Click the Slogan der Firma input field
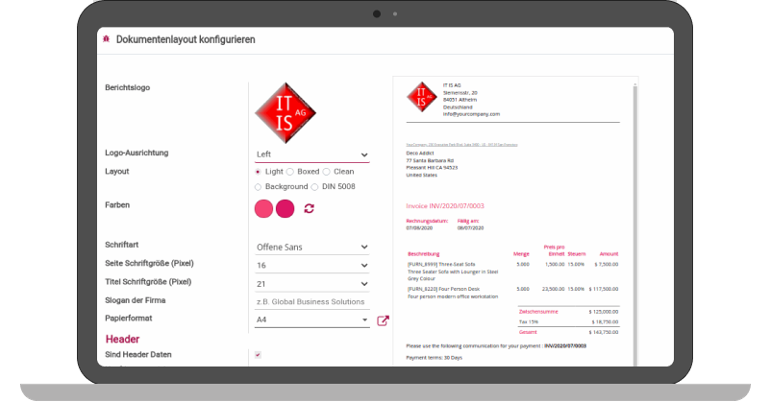770x402 pixels. pyautogui.click(x=311, y=302)
